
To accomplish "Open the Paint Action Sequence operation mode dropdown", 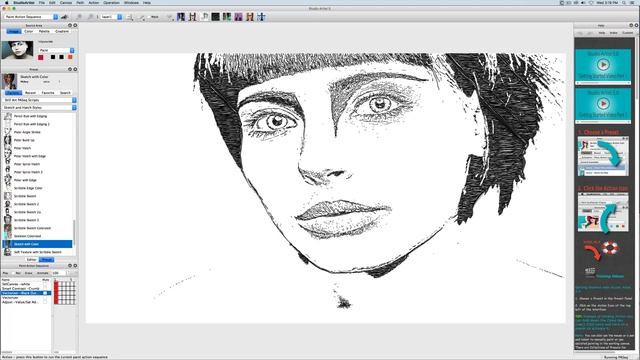I will pos(31,17).
